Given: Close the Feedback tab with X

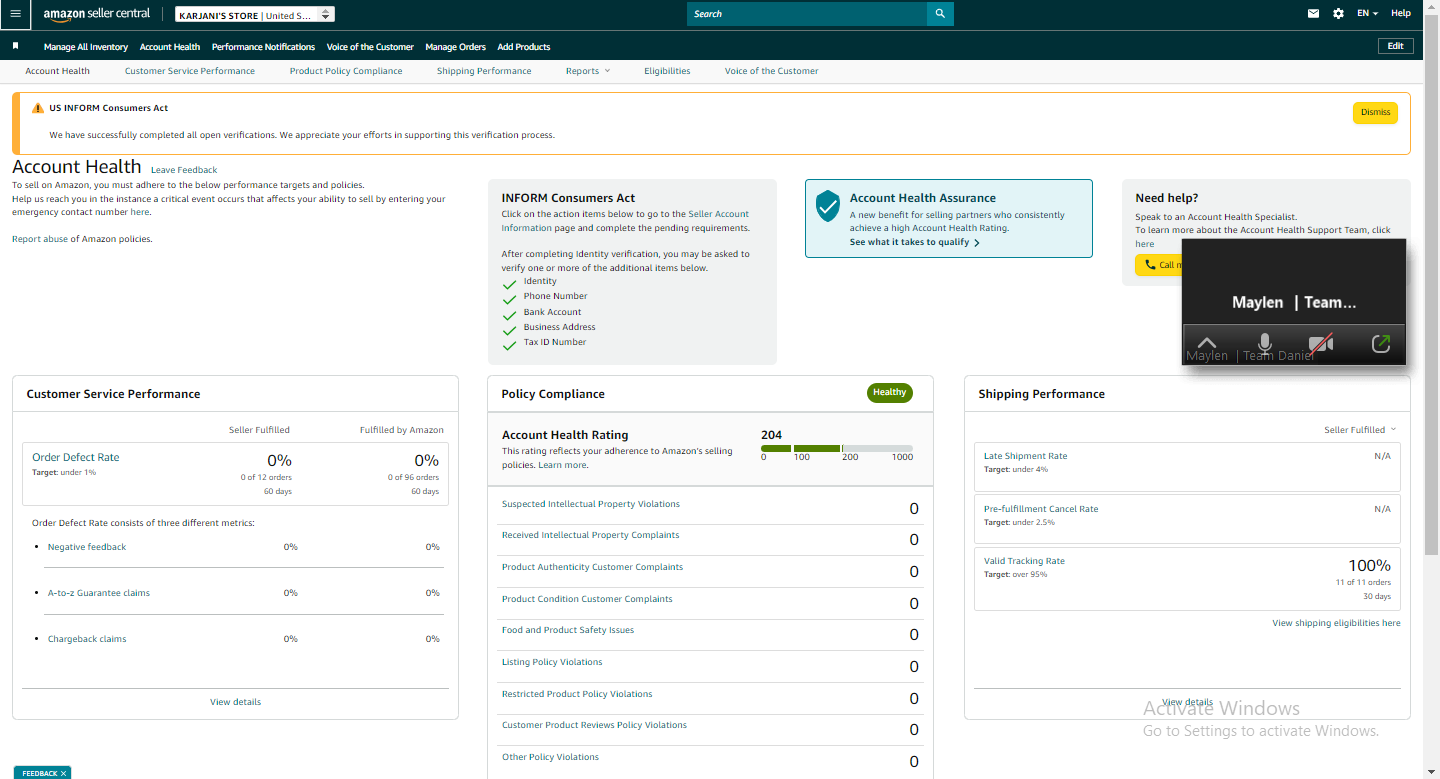Looking at the screenshot, I should point(63,773).
